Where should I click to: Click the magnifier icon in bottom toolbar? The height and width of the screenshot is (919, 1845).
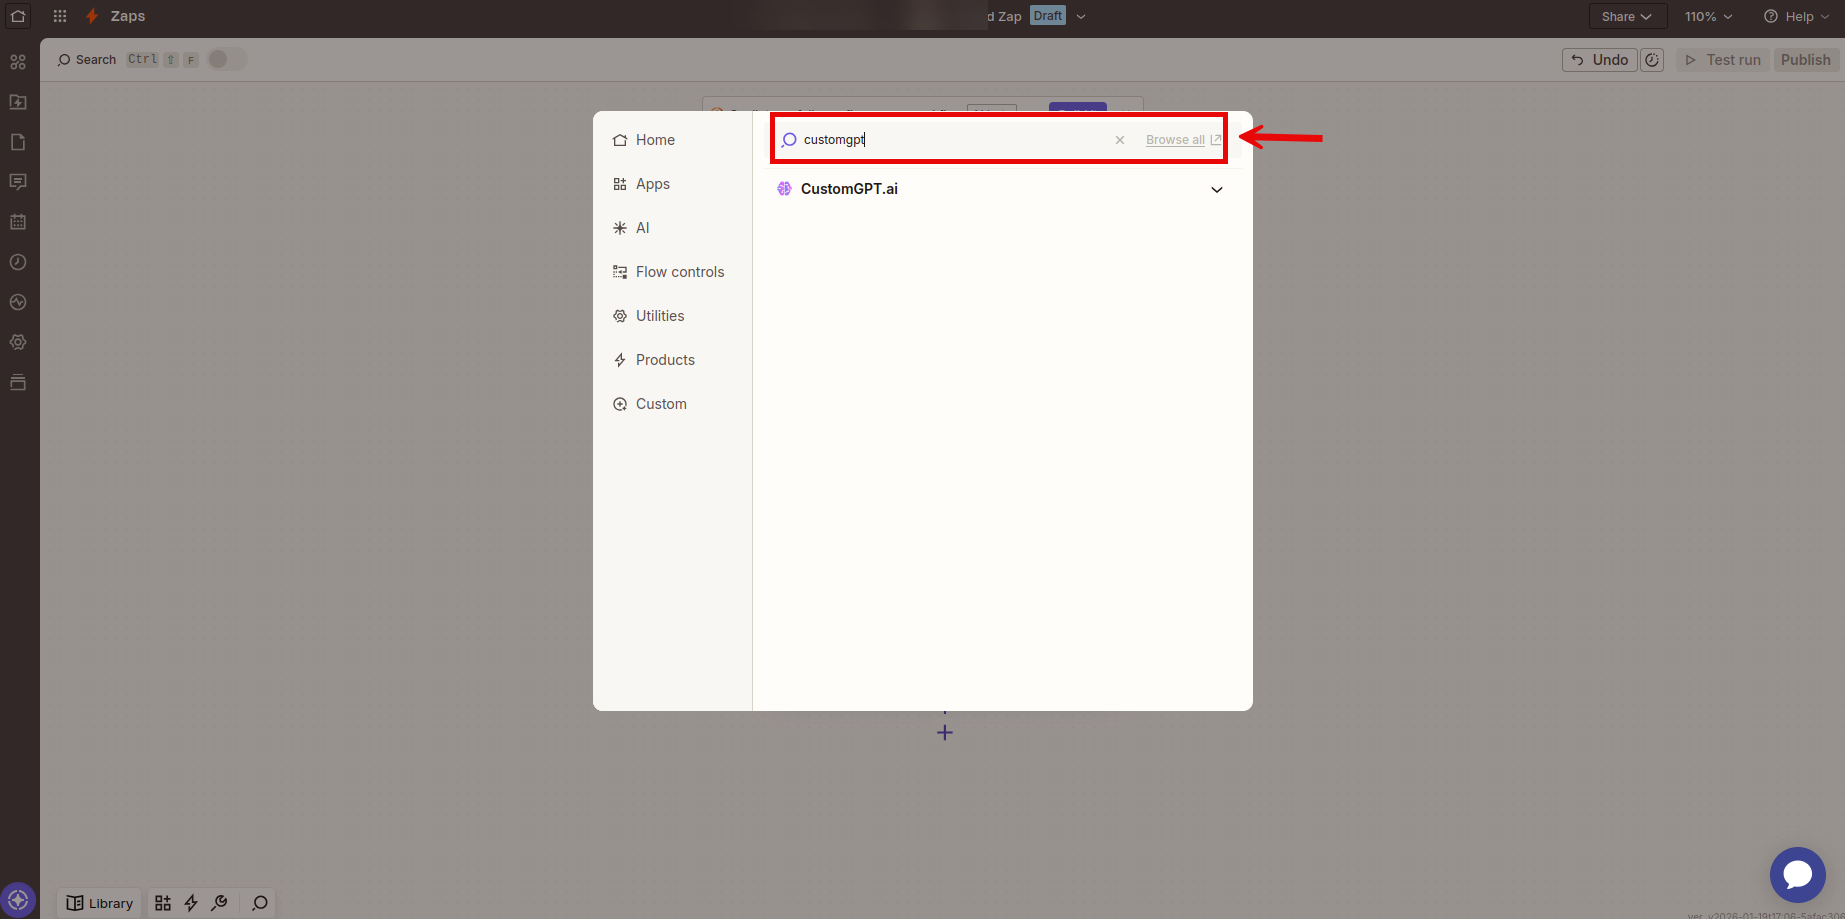point(260,903)
